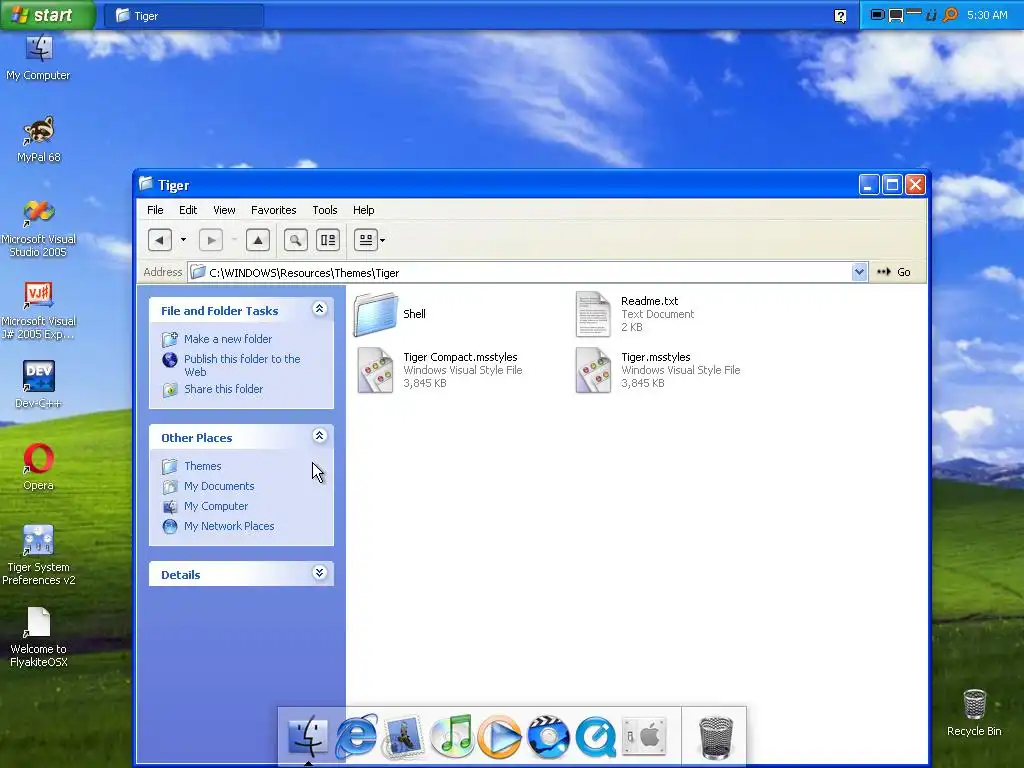This screenshot has width=1024, height=768.
Task: Collapse the File and Folder Tasks panel
Action: 319,309
